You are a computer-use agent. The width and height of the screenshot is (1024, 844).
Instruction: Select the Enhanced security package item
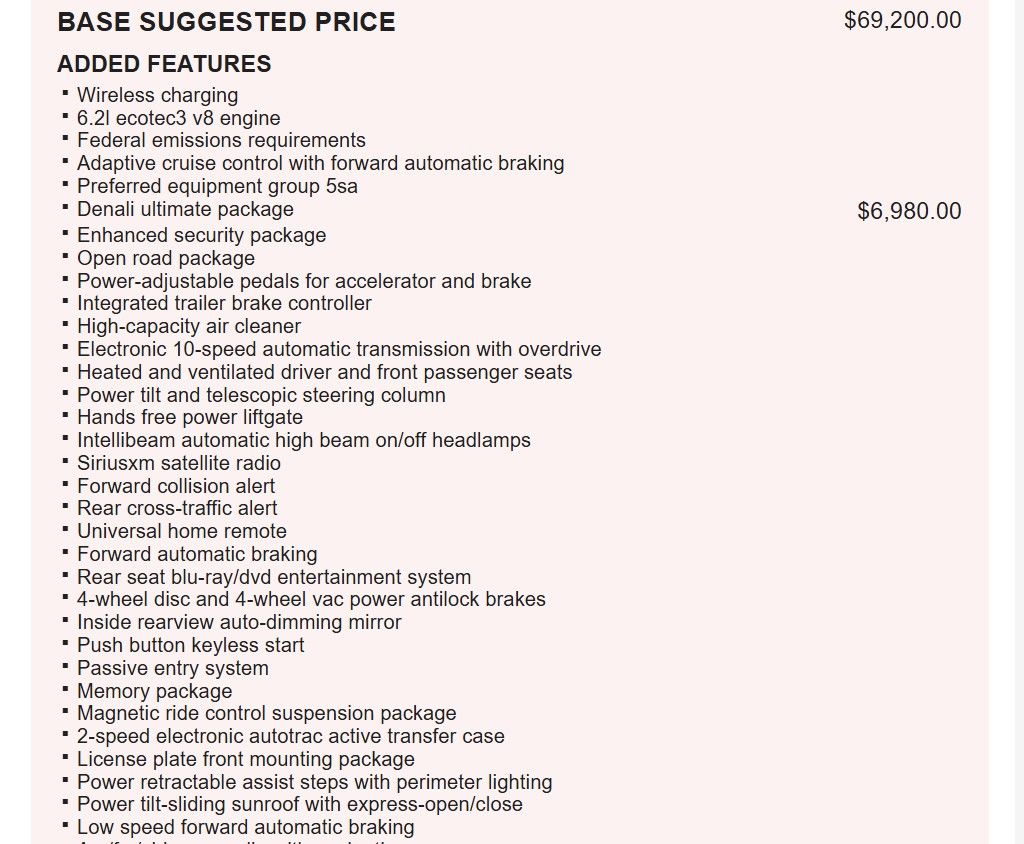click(x=202, y=235)
